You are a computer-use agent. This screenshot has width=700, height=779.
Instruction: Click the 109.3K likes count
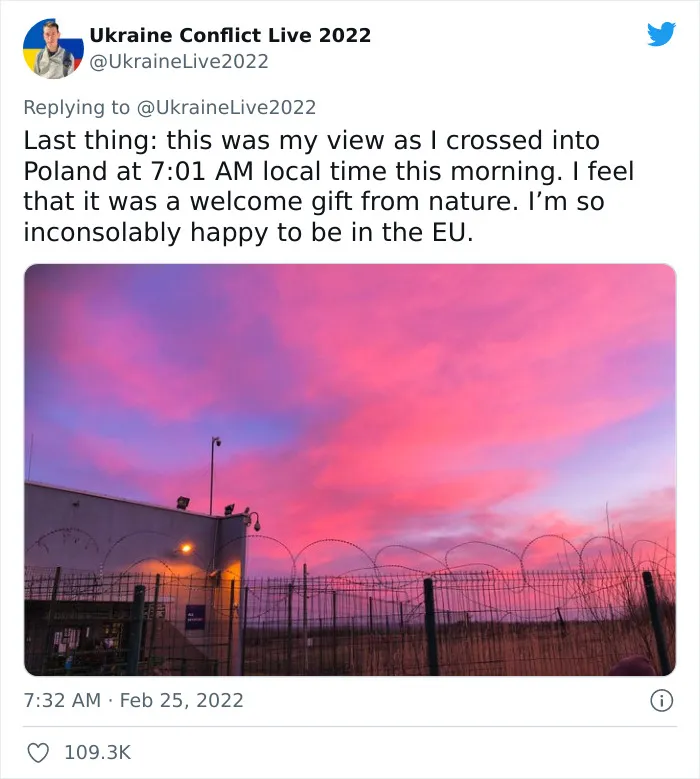pyautogui.click(x=98, y=752)
